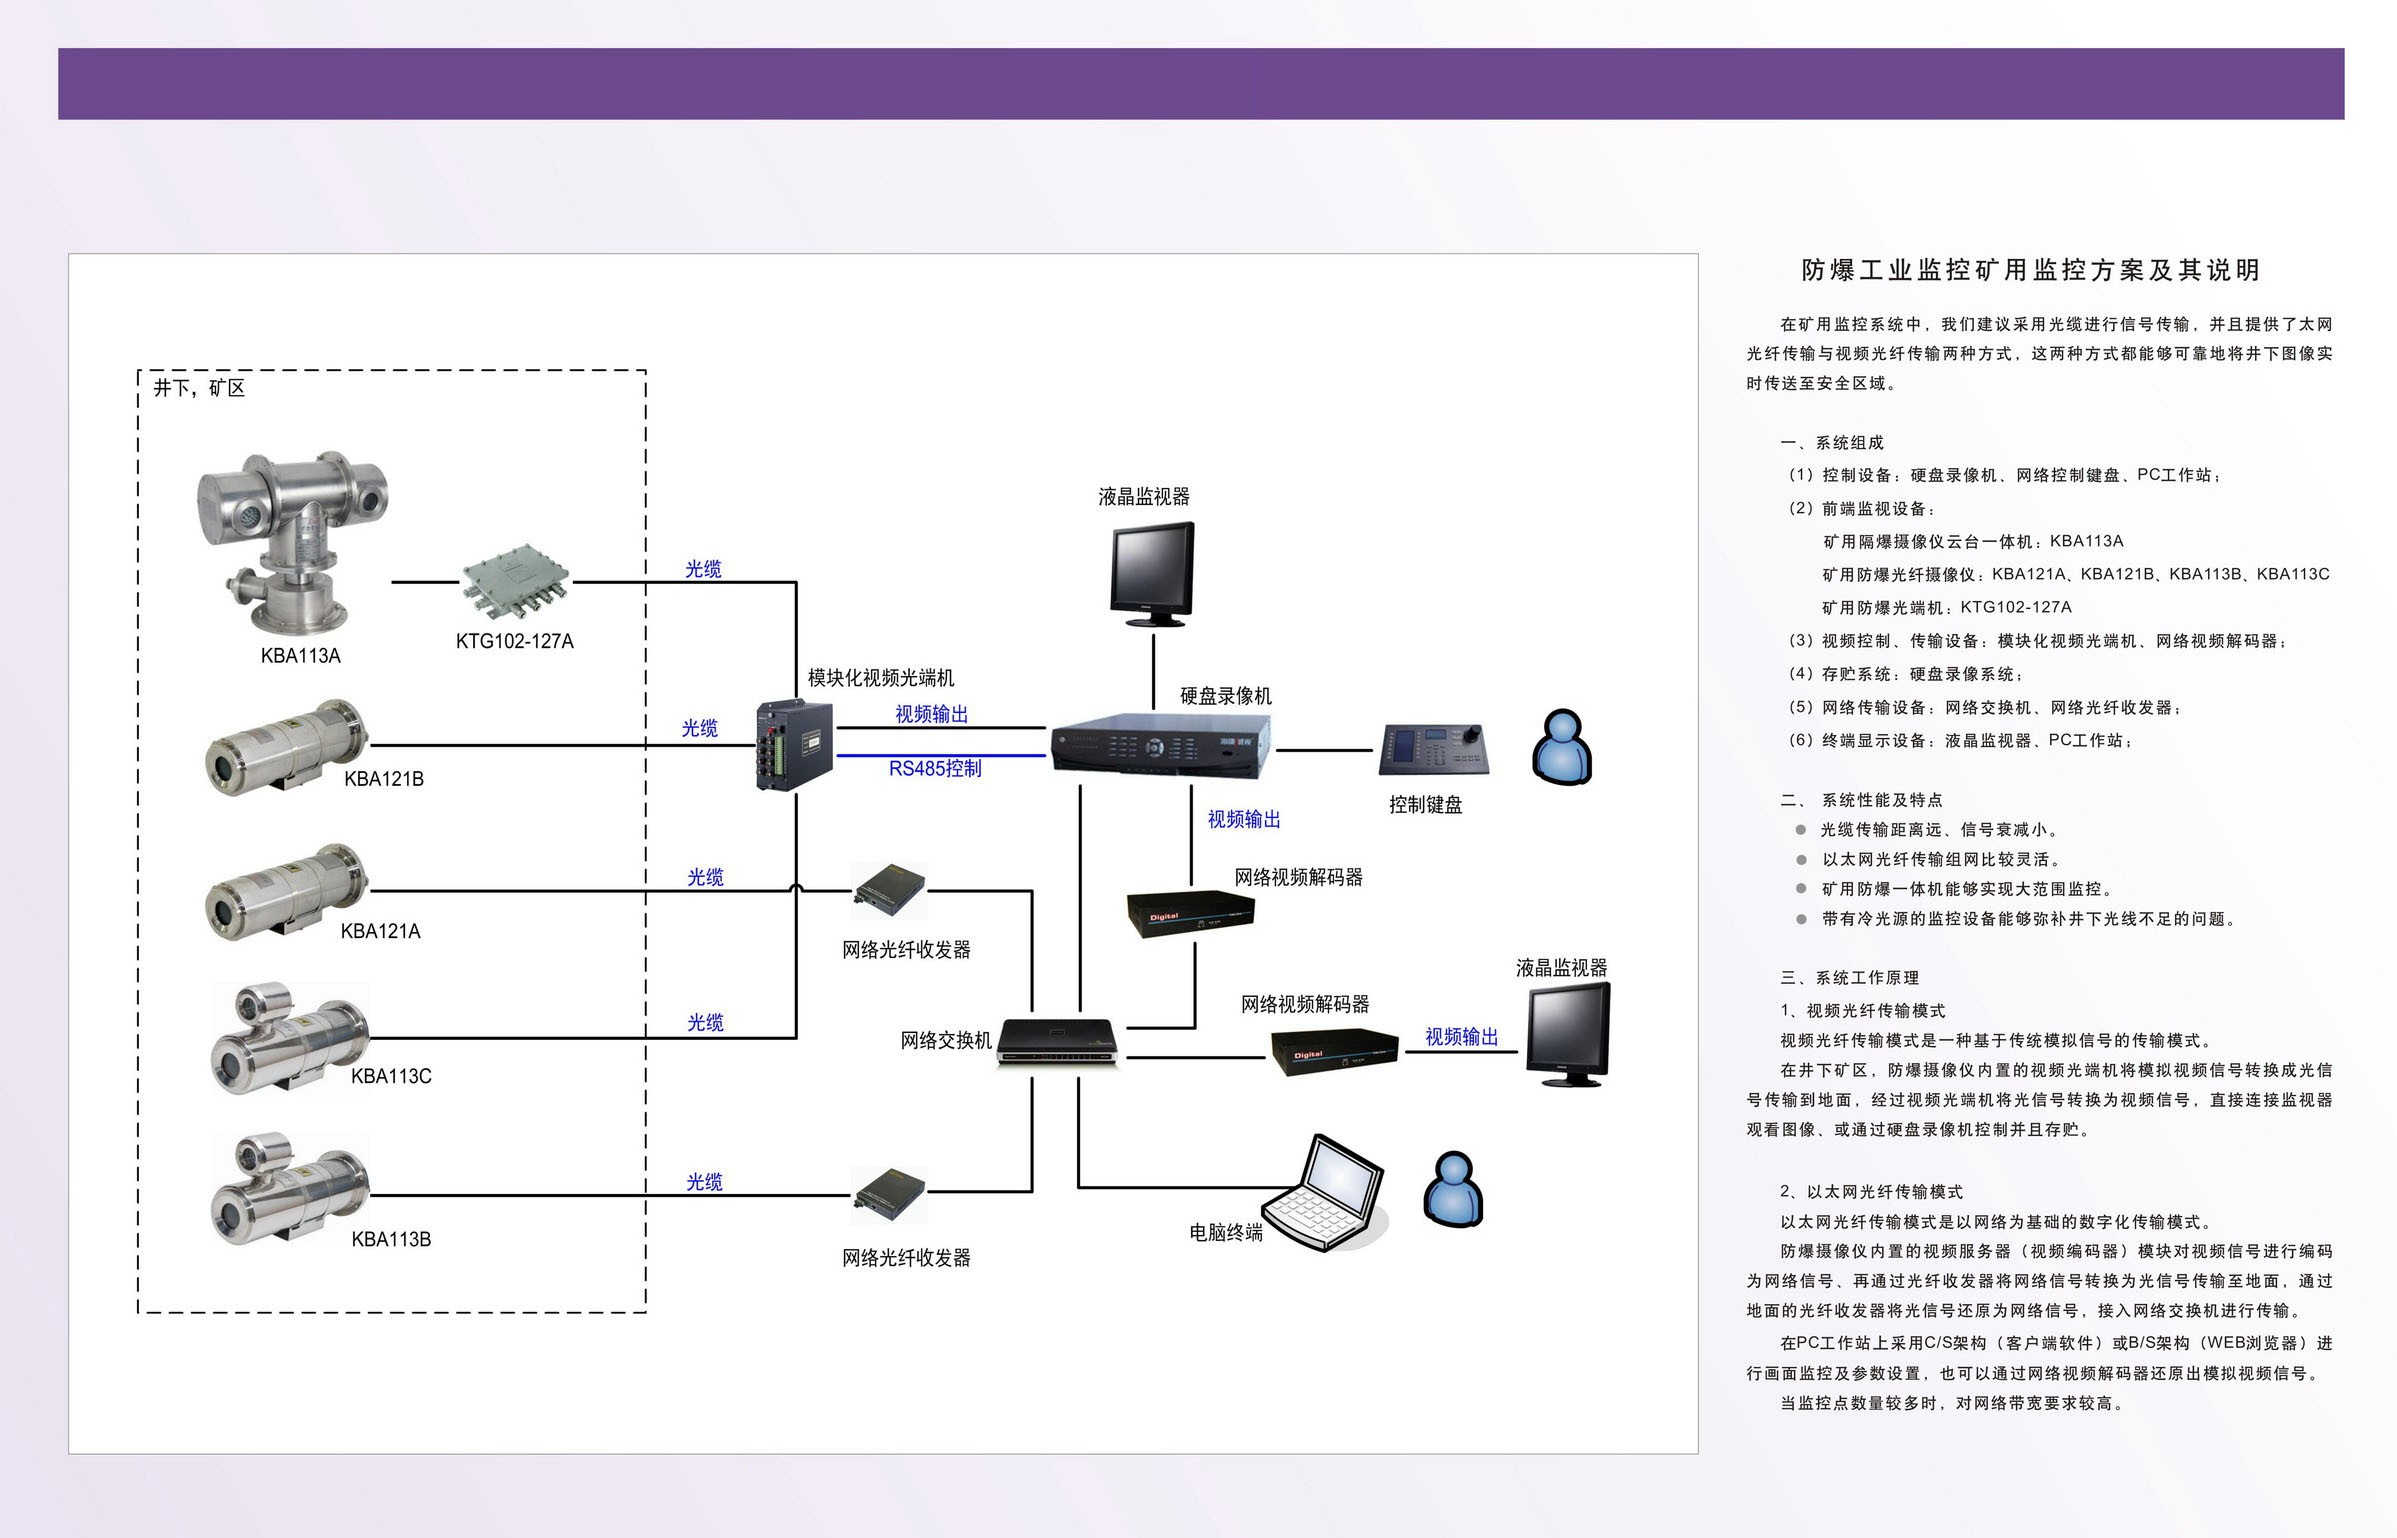
Task: Select the lower fiber transceiver on the KBA113B line
Action: (889, 1194)
